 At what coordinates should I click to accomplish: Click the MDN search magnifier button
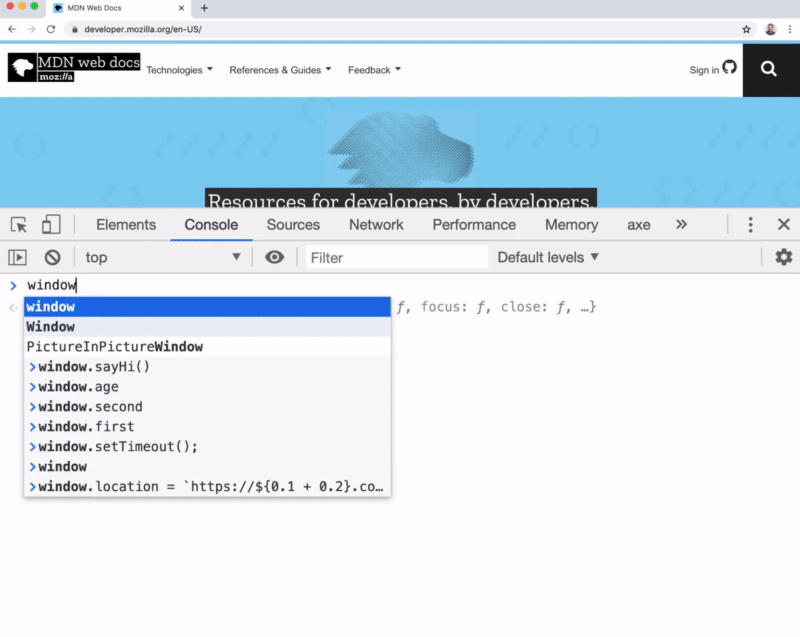[768, 69]
